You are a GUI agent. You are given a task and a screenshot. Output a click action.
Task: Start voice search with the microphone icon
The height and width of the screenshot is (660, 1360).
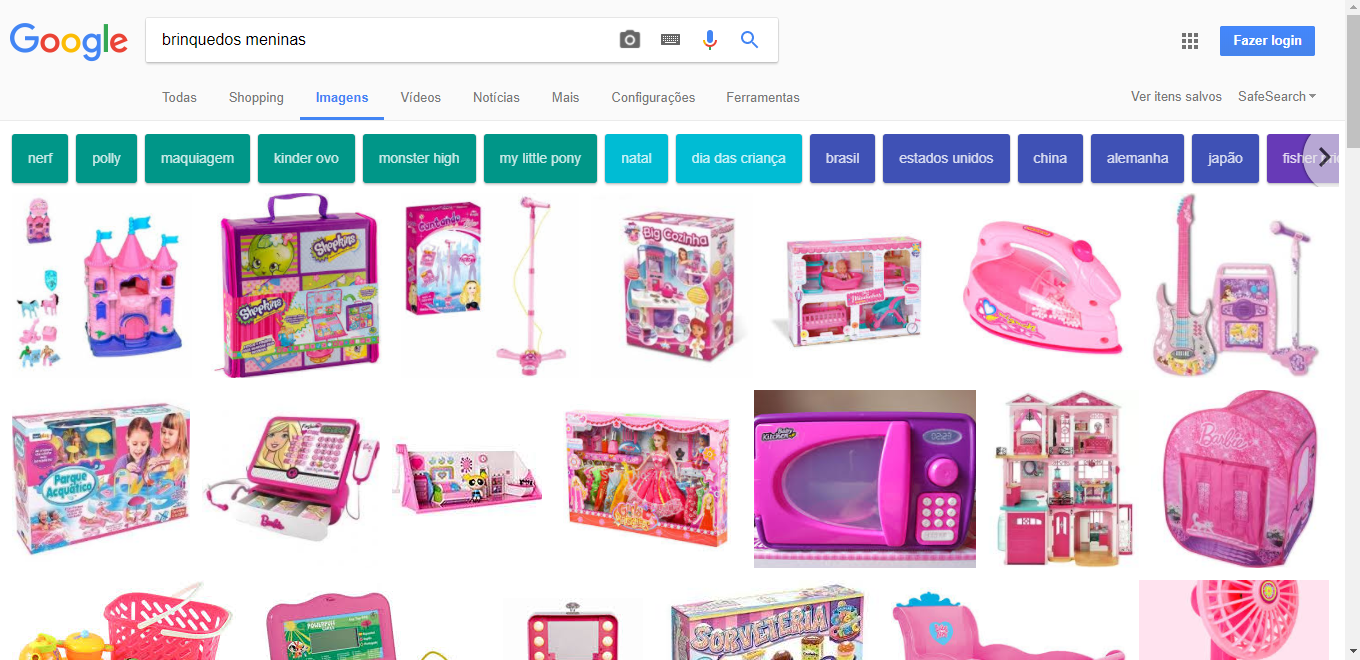click(x=710, y=40)
